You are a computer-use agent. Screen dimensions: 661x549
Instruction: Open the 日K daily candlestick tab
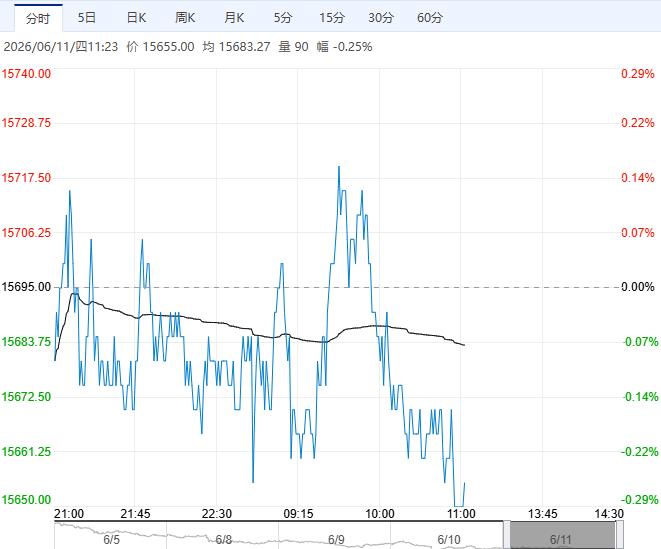(x=136, y=18)
